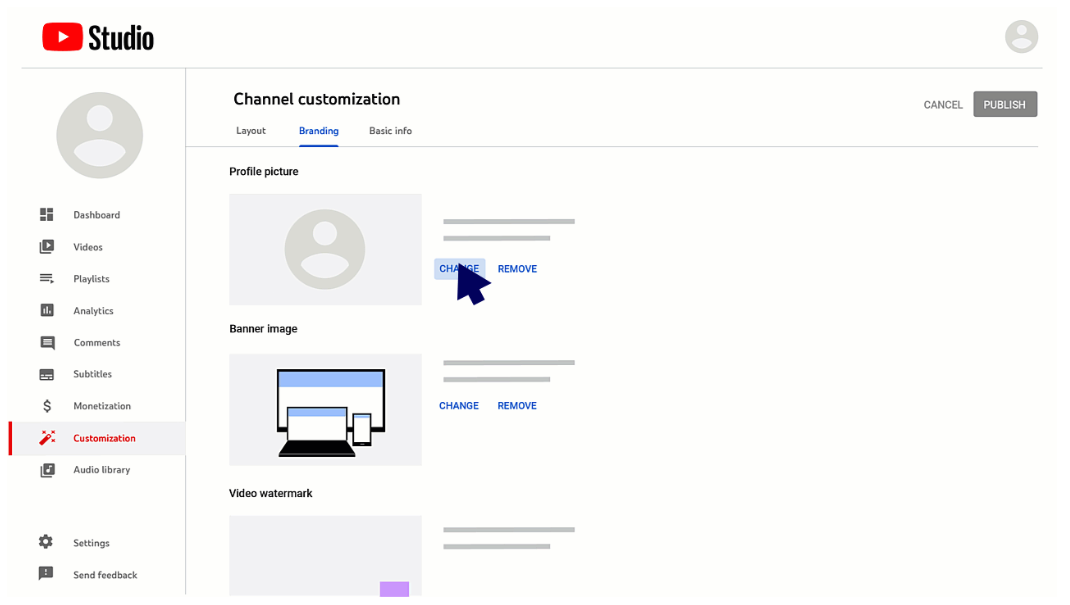View channel Analytics
This screenshot has width=1070, height=605.
pos(94,310)
